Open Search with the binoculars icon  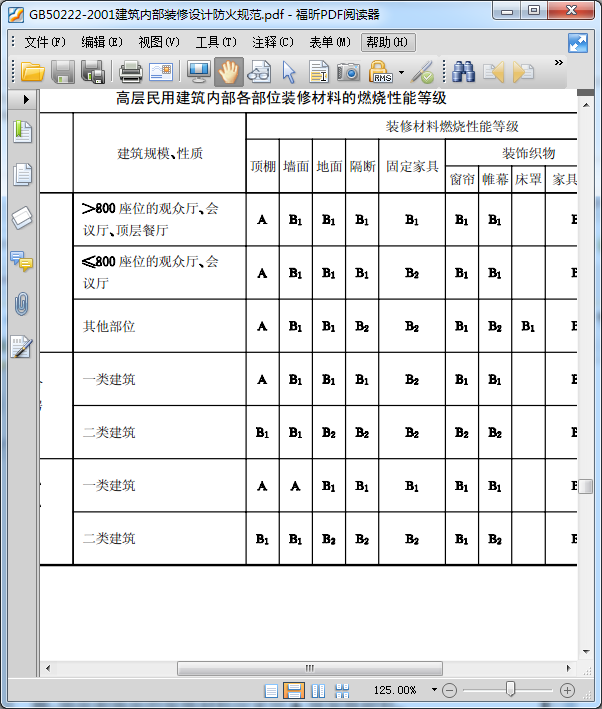464,72
